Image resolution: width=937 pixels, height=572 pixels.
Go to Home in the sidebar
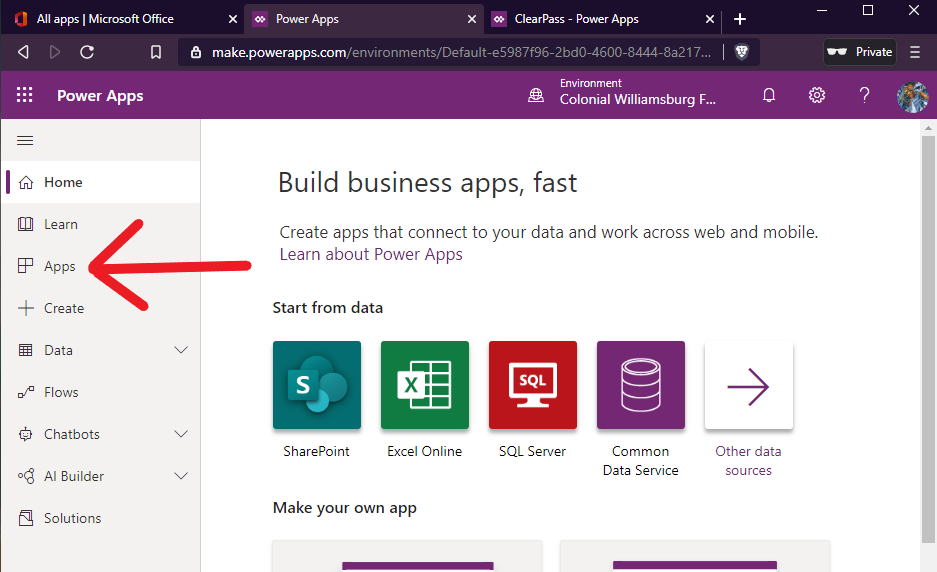pyautogui.click(x=101, y=182)
